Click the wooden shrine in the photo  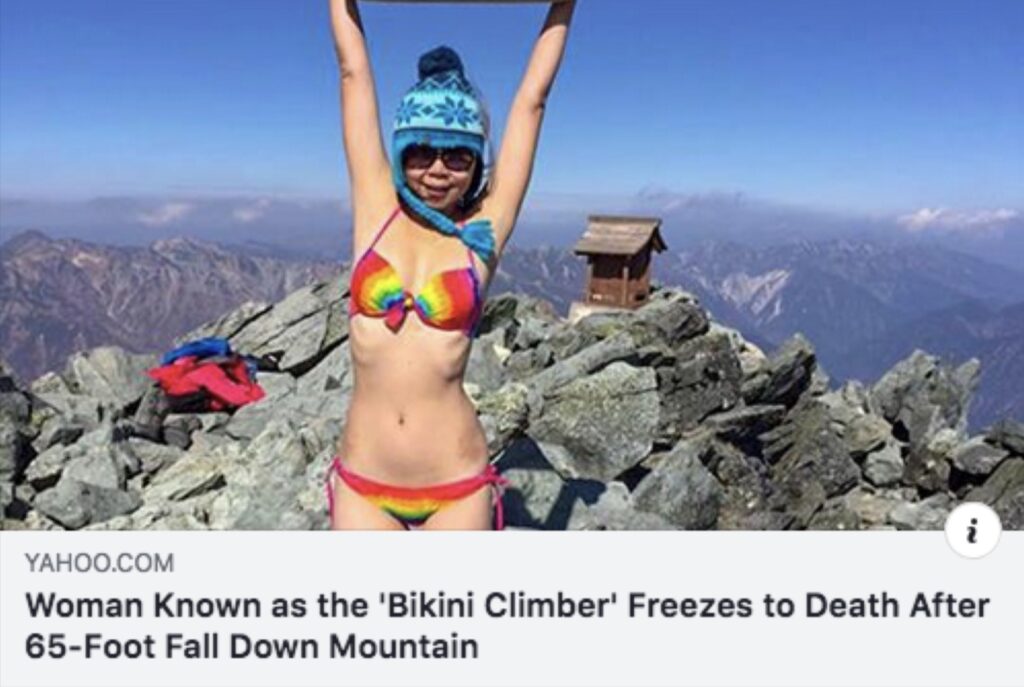(x=619, y=261)
